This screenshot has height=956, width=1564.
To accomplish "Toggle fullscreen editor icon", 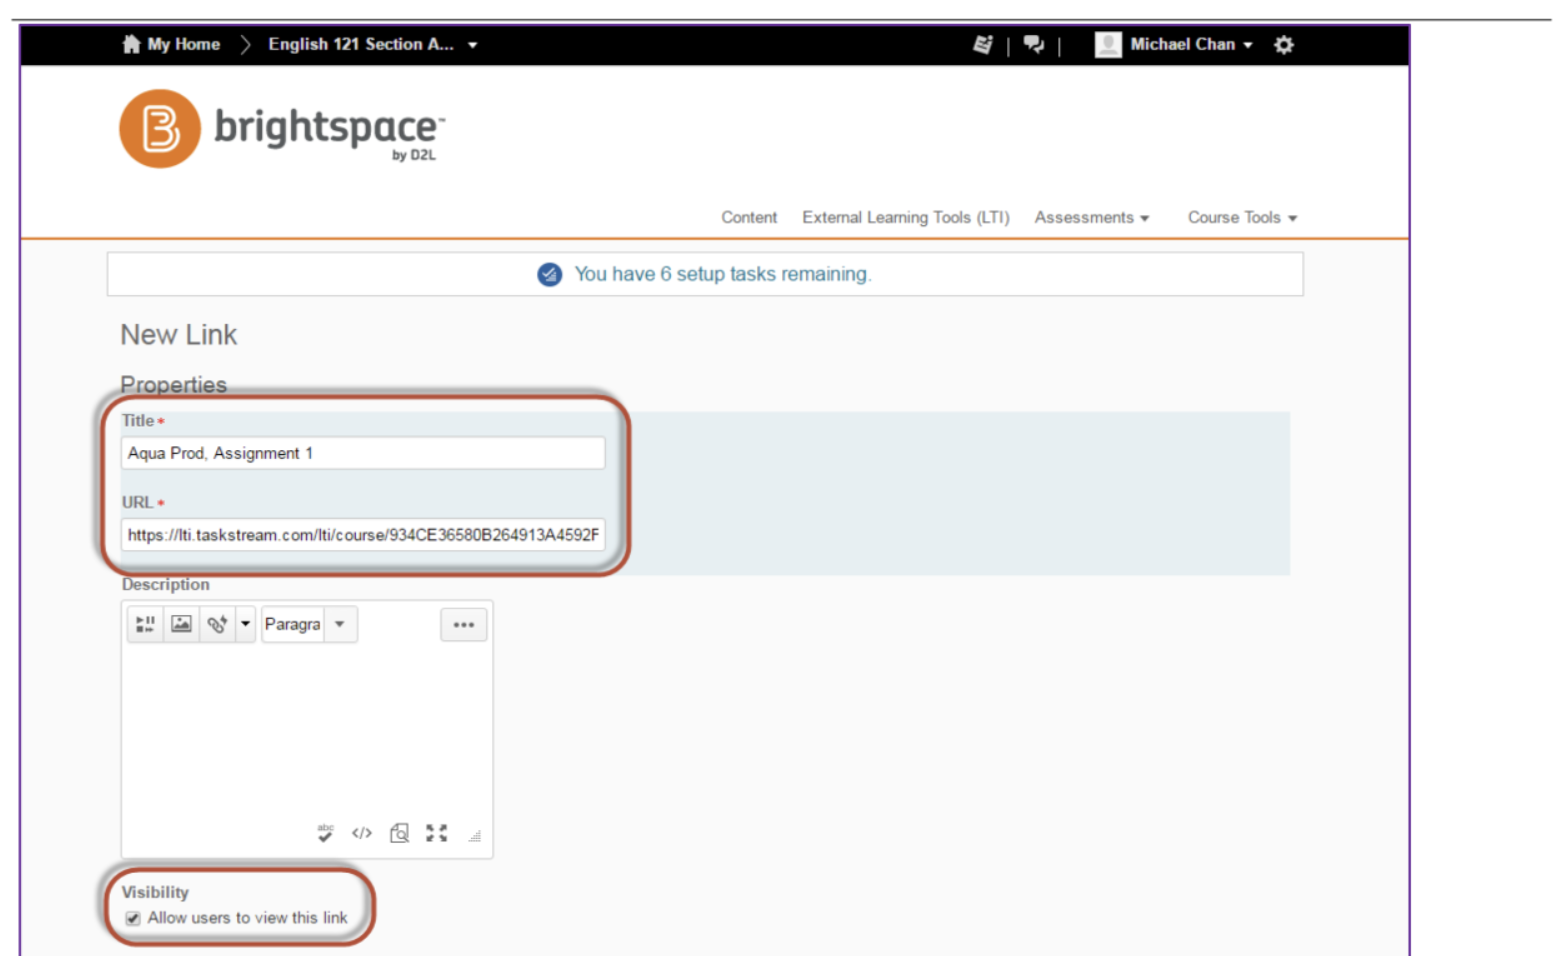I will click(437, 832).
